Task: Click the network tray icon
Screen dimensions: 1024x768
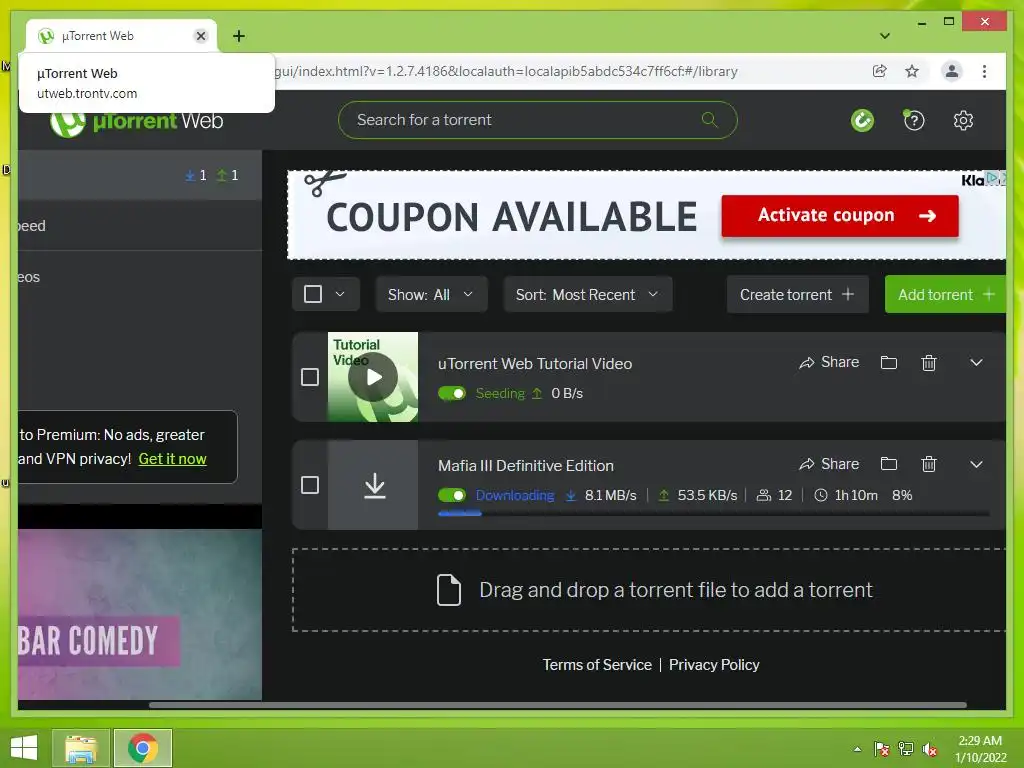Action: 906,749
